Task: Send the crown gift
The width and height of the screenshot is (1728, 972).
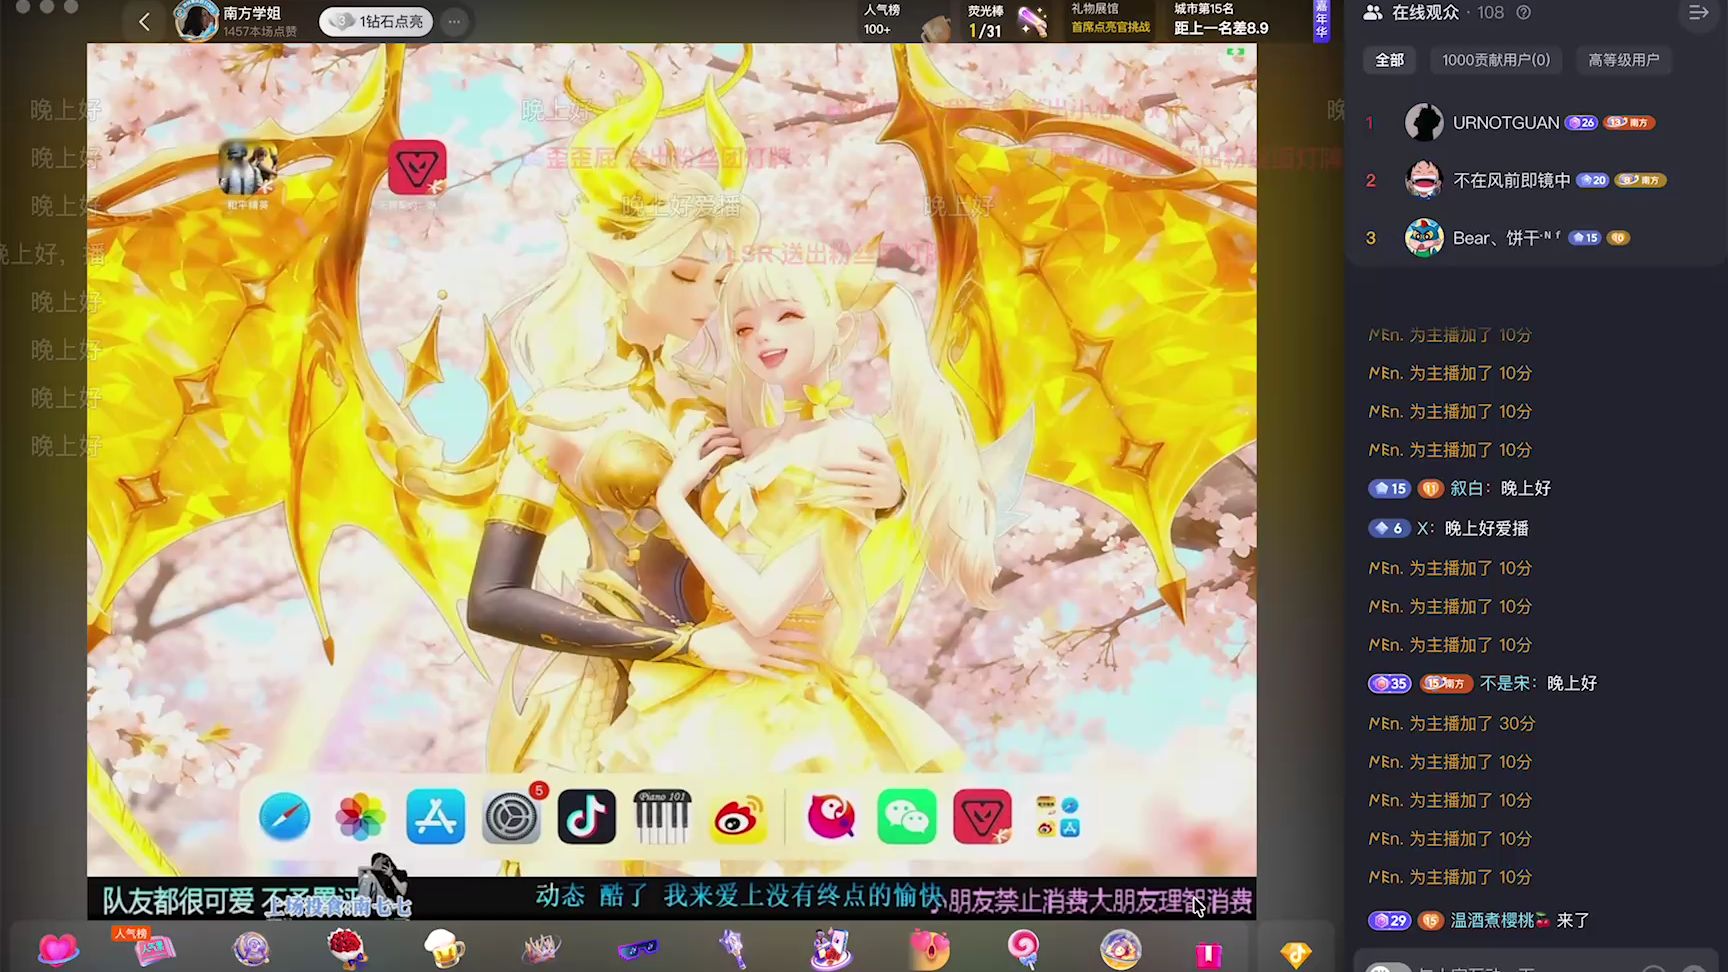Action: point(541,948)
